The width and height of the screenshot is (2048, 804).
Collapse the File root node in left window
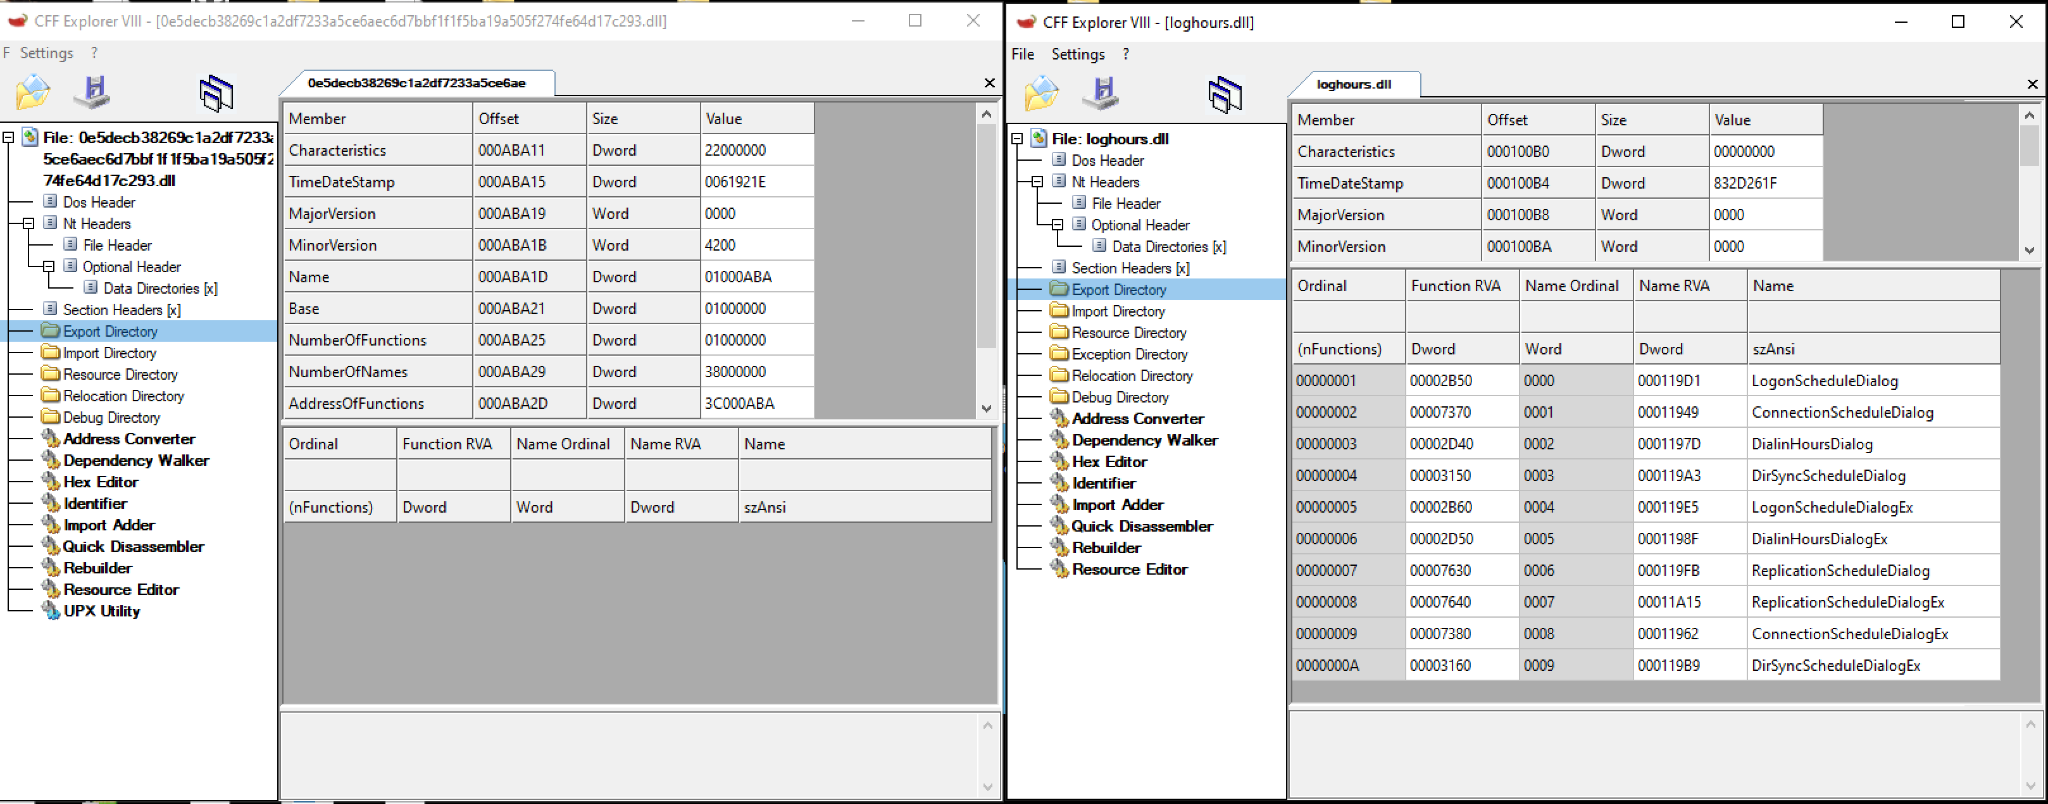pyautogui.click(x=8, y=137)
